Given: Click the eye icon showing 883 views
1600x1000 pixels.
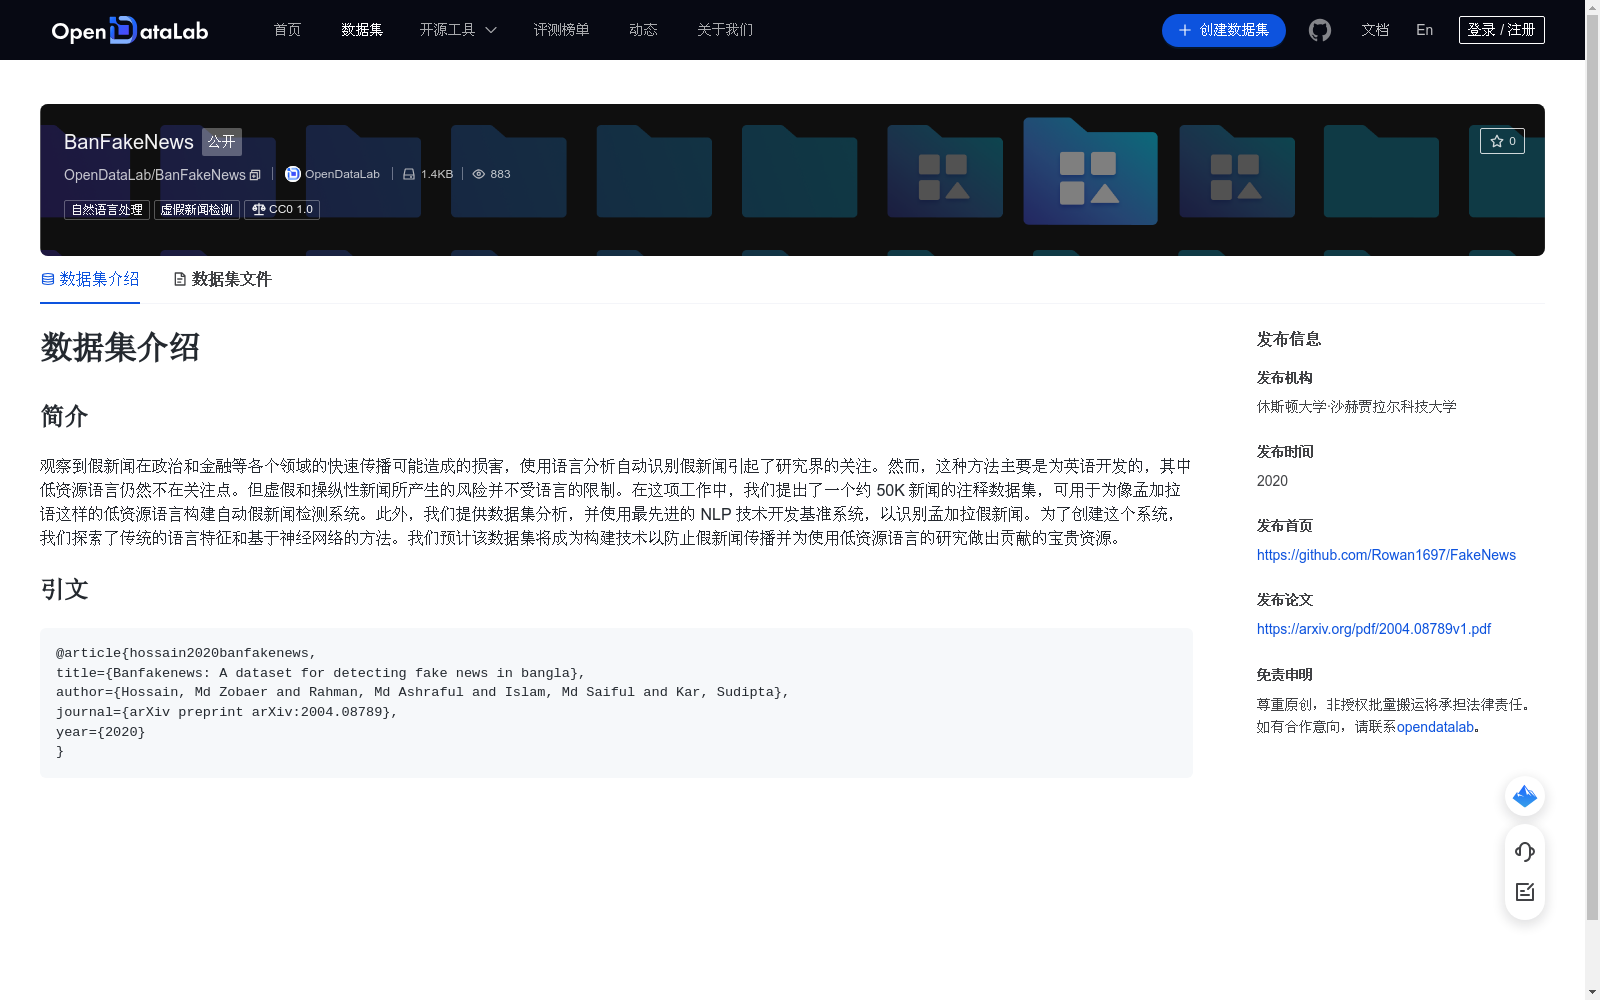Looking at the screenshot, I should point(480,174).
